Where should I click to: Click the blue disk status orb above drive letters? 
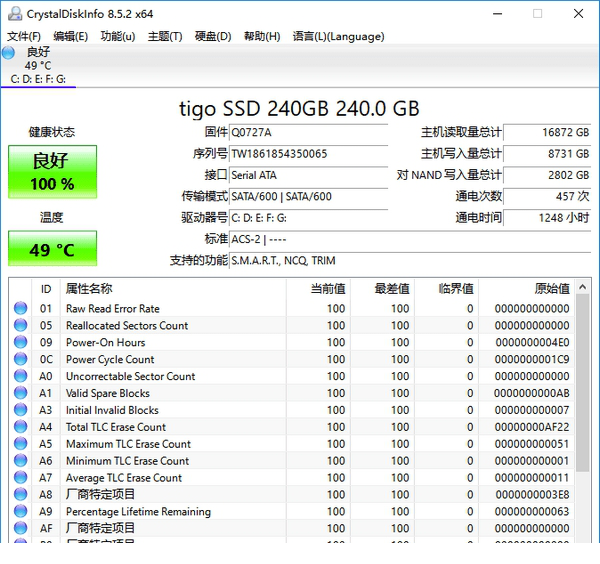[9, 52]
